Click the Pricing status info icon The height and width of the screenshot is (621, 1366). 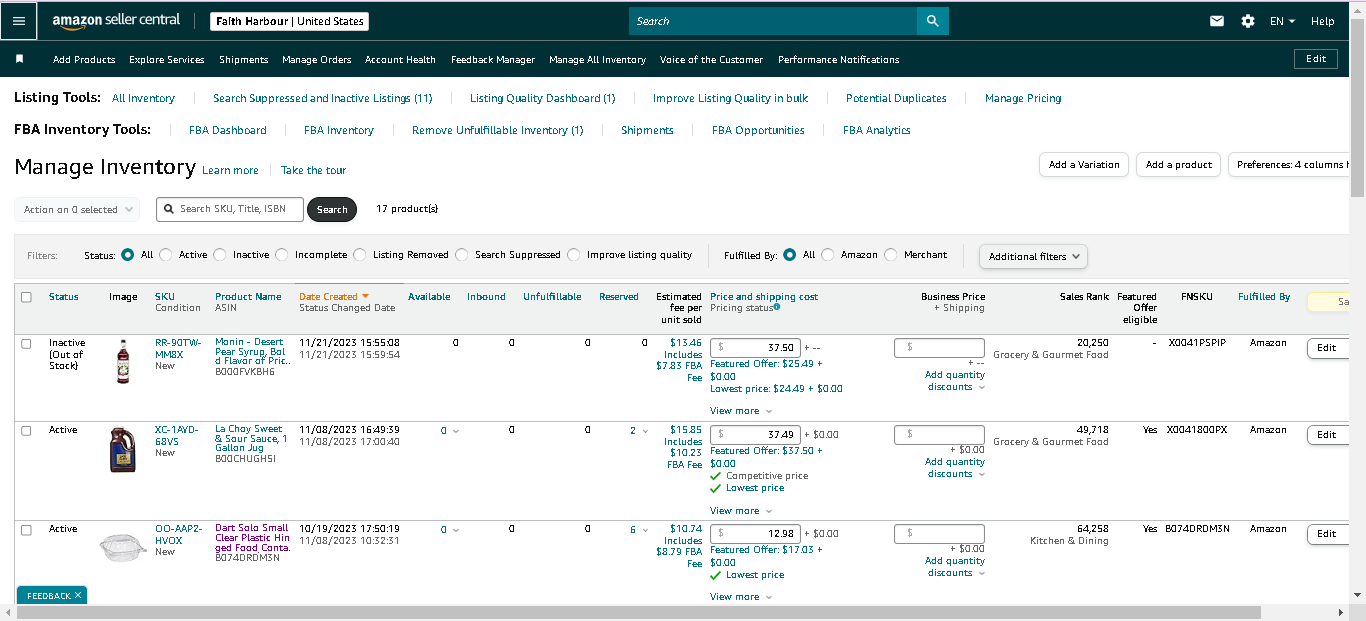[x=777, y=308]
